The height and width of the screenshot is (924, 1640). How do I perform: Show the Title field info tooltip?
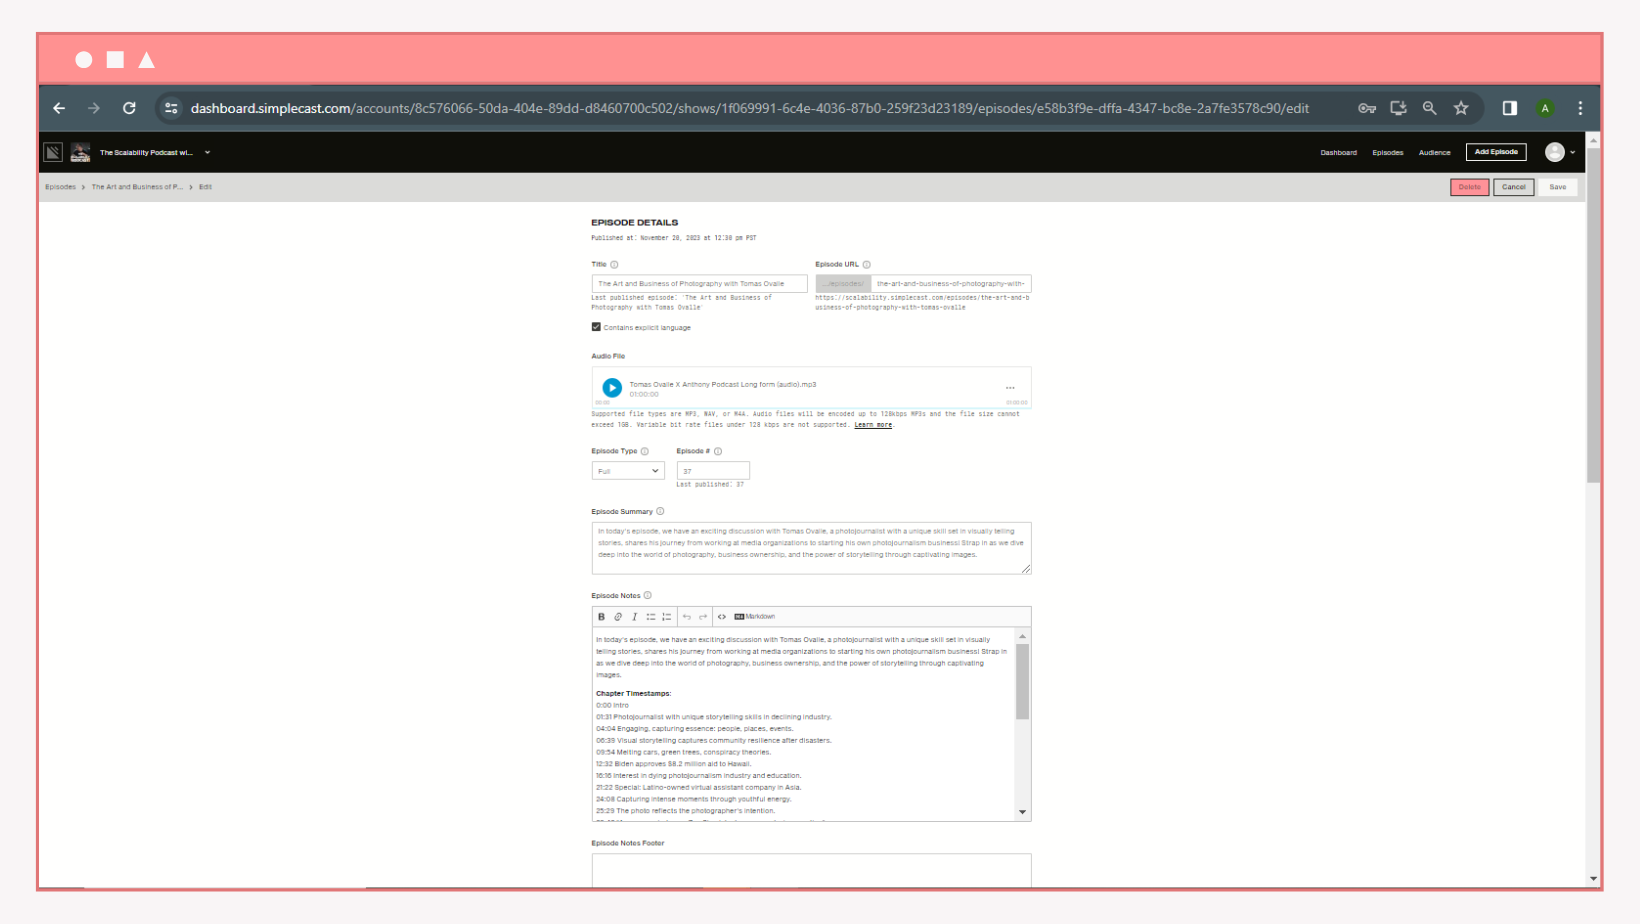tap(614, 265)
